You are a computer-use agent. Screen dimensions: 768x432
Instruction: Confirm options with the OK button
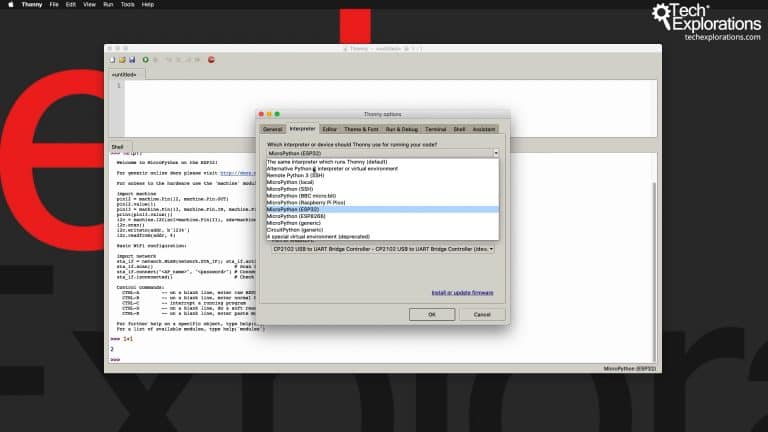click(x=432, y=314)
